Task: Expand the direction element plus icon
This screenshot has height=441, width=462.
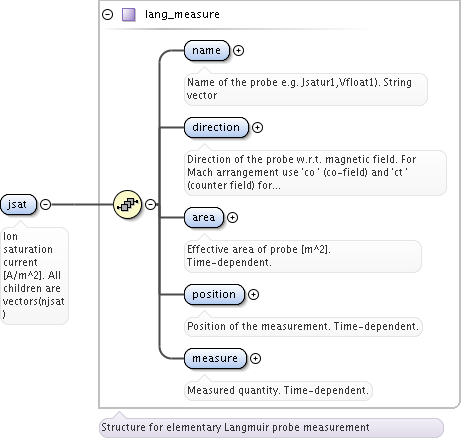Action: click(x=257, y=127)
